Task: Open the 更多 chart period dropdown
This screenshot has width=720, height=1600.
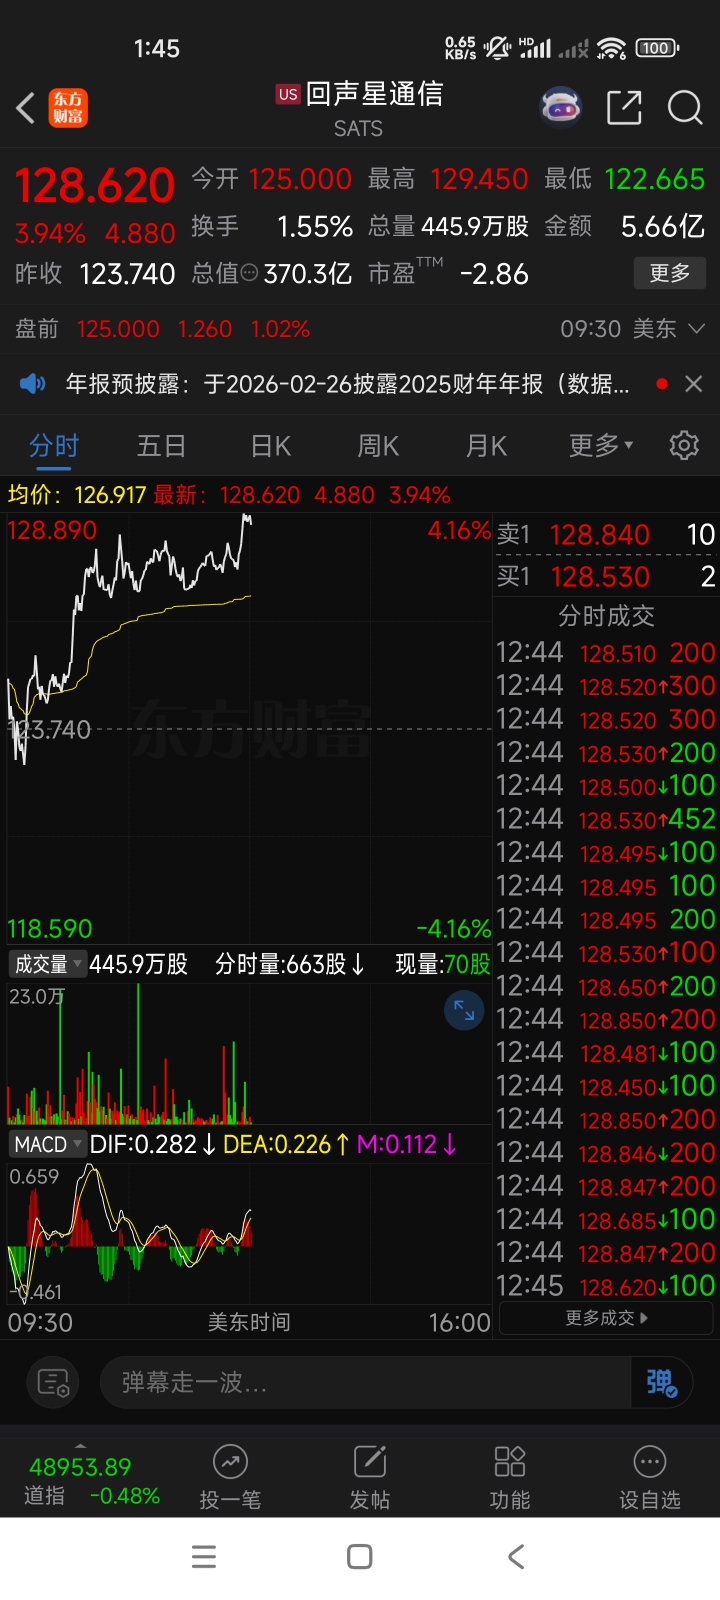Action: pyautogui.click(x=601, y=446)
